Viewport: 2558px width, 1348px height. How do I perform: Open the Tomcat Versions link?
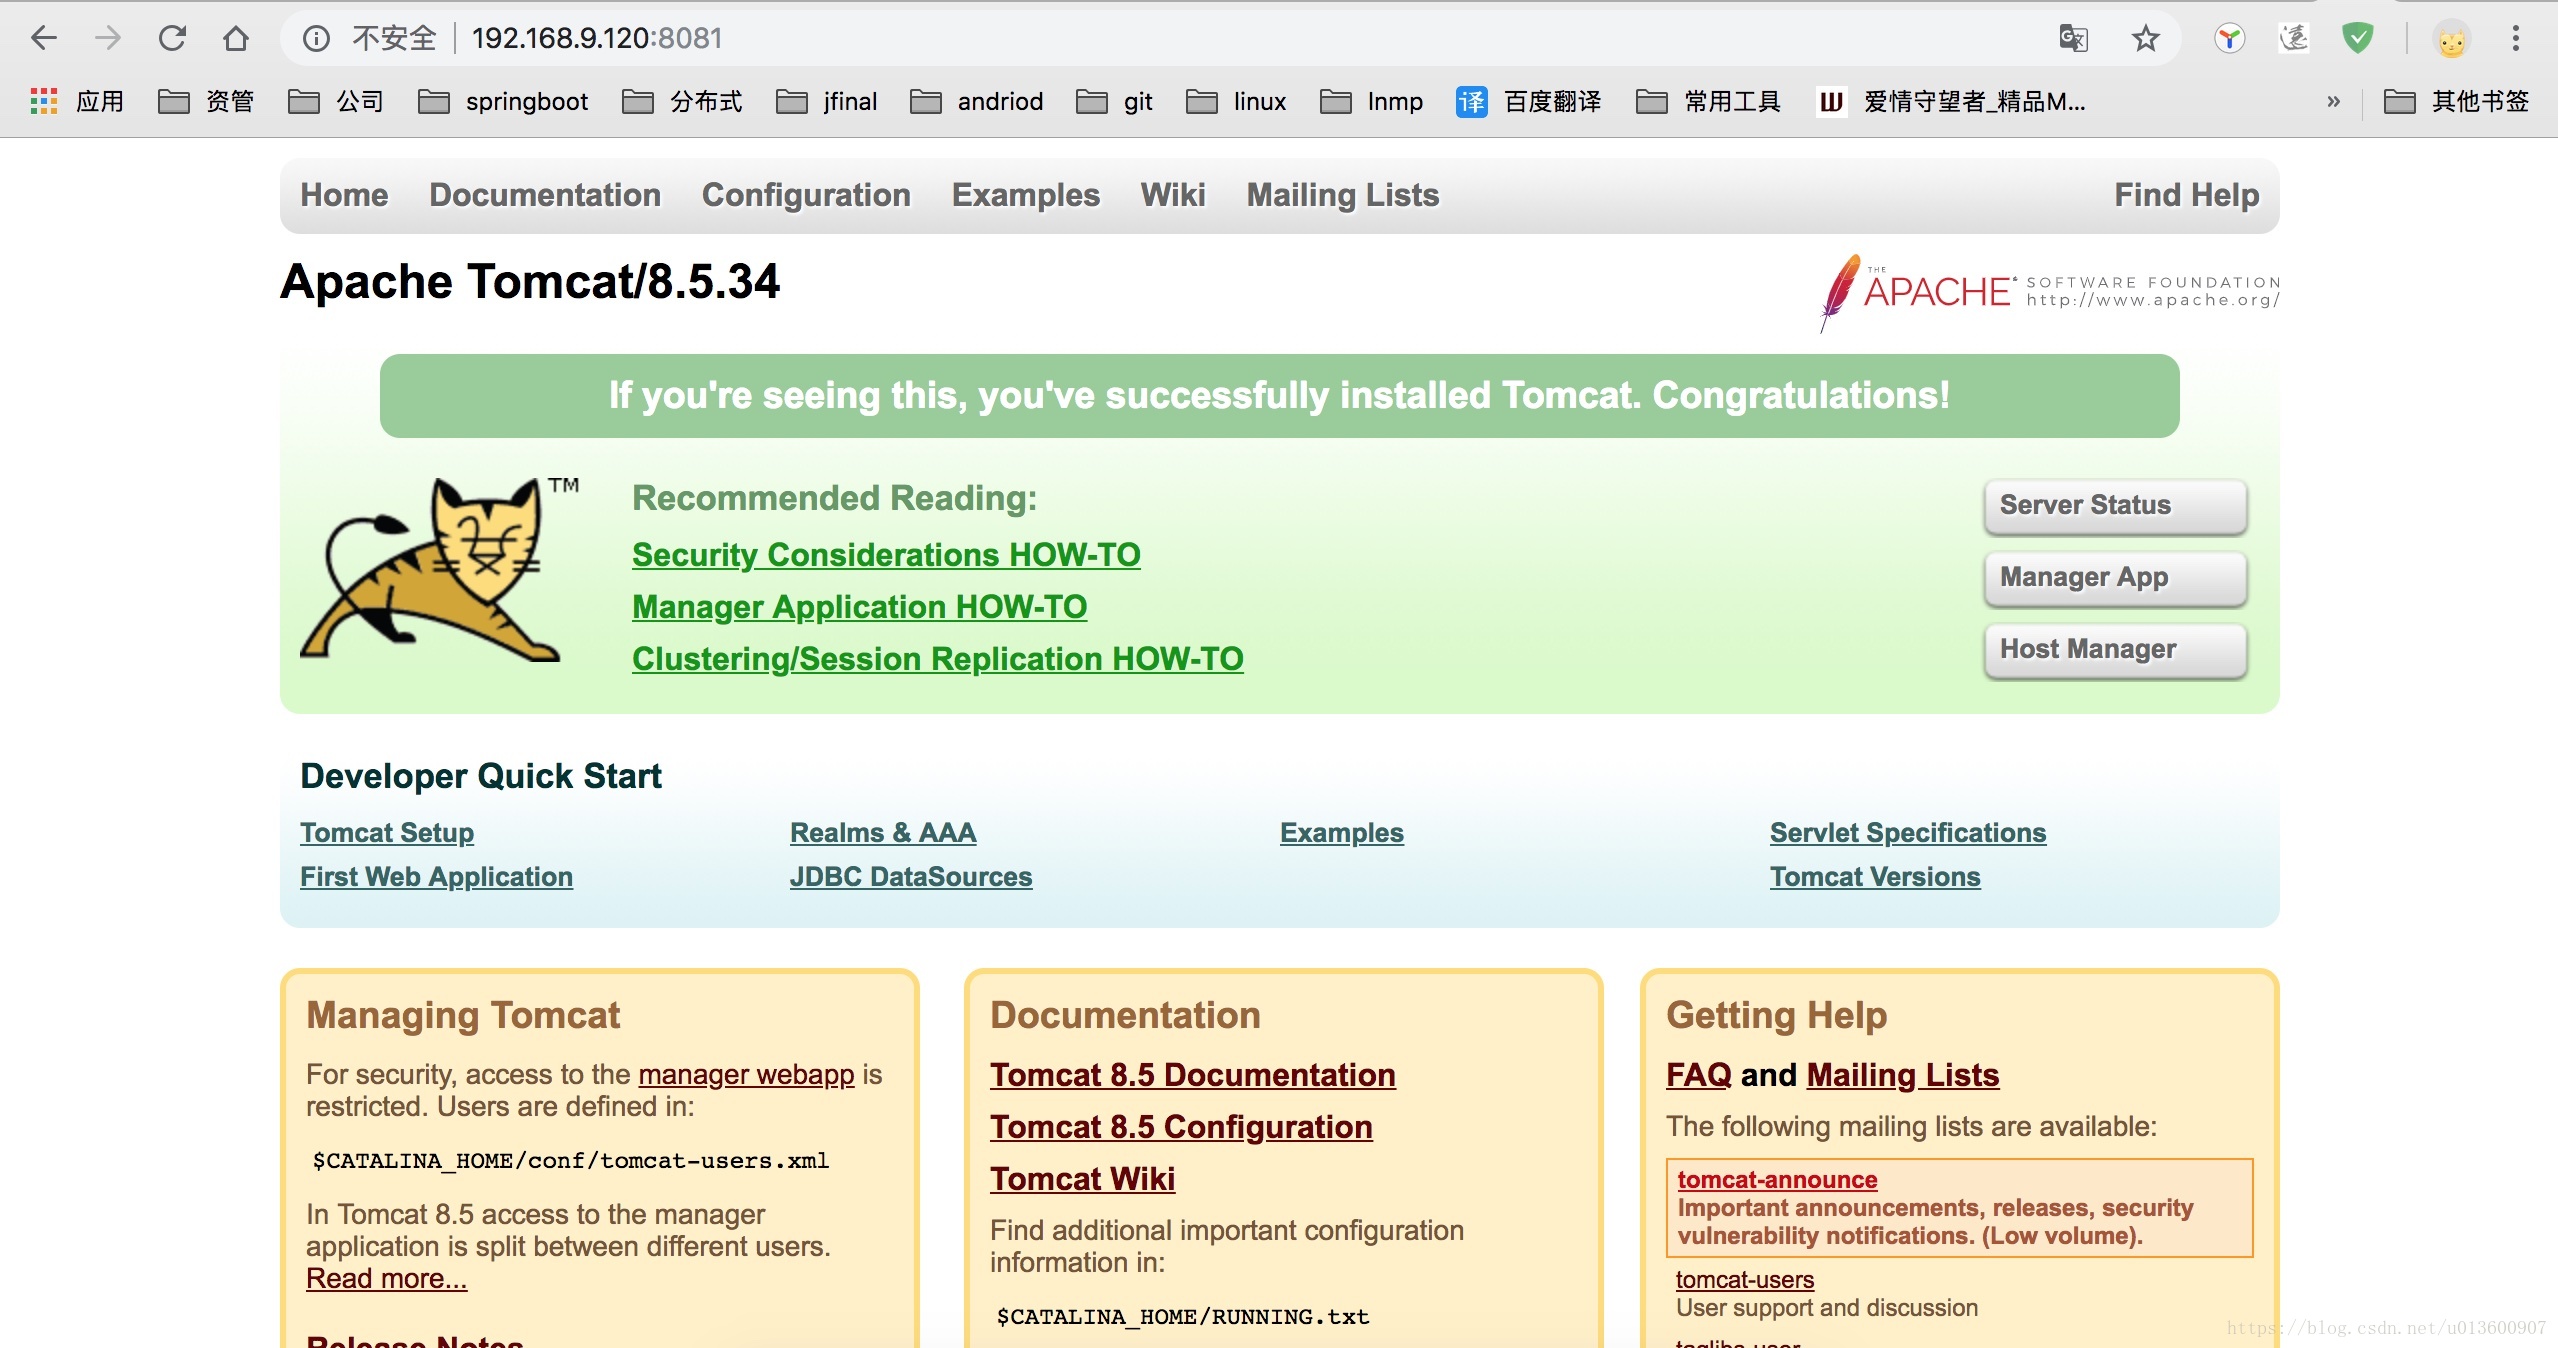pyautogui.click(x=1875, y=877)
